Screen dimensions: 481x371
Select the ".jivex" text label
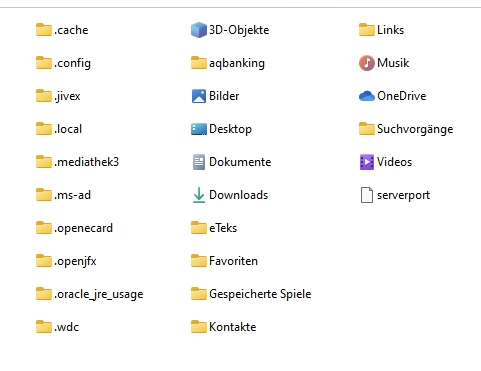pyautogui.click(x=67, y=96)
